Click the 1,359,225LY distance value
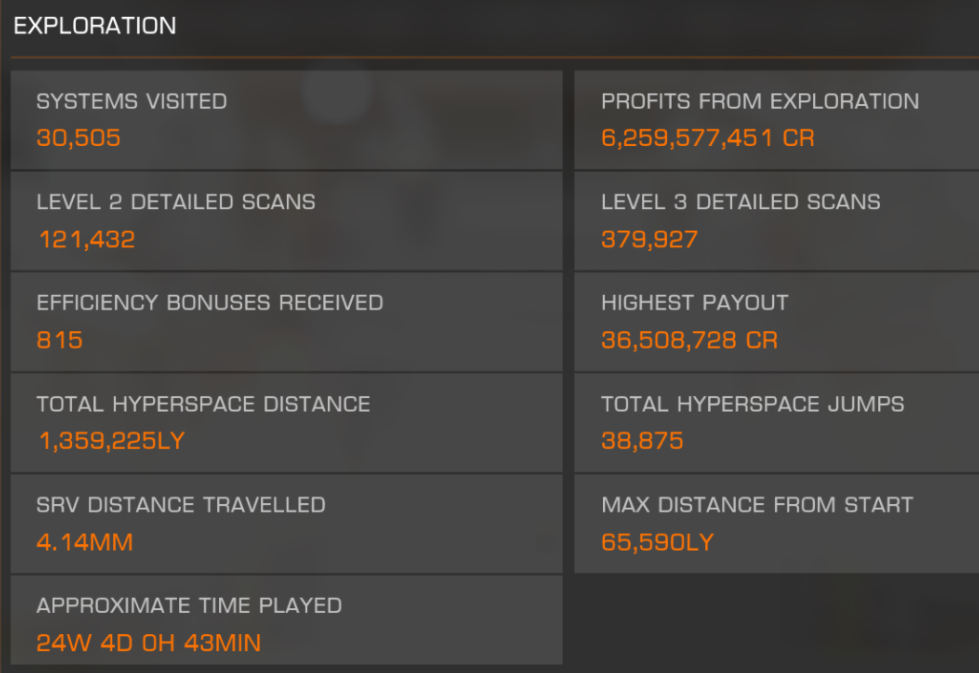The image size is (979, 673). tap(112, 441)
